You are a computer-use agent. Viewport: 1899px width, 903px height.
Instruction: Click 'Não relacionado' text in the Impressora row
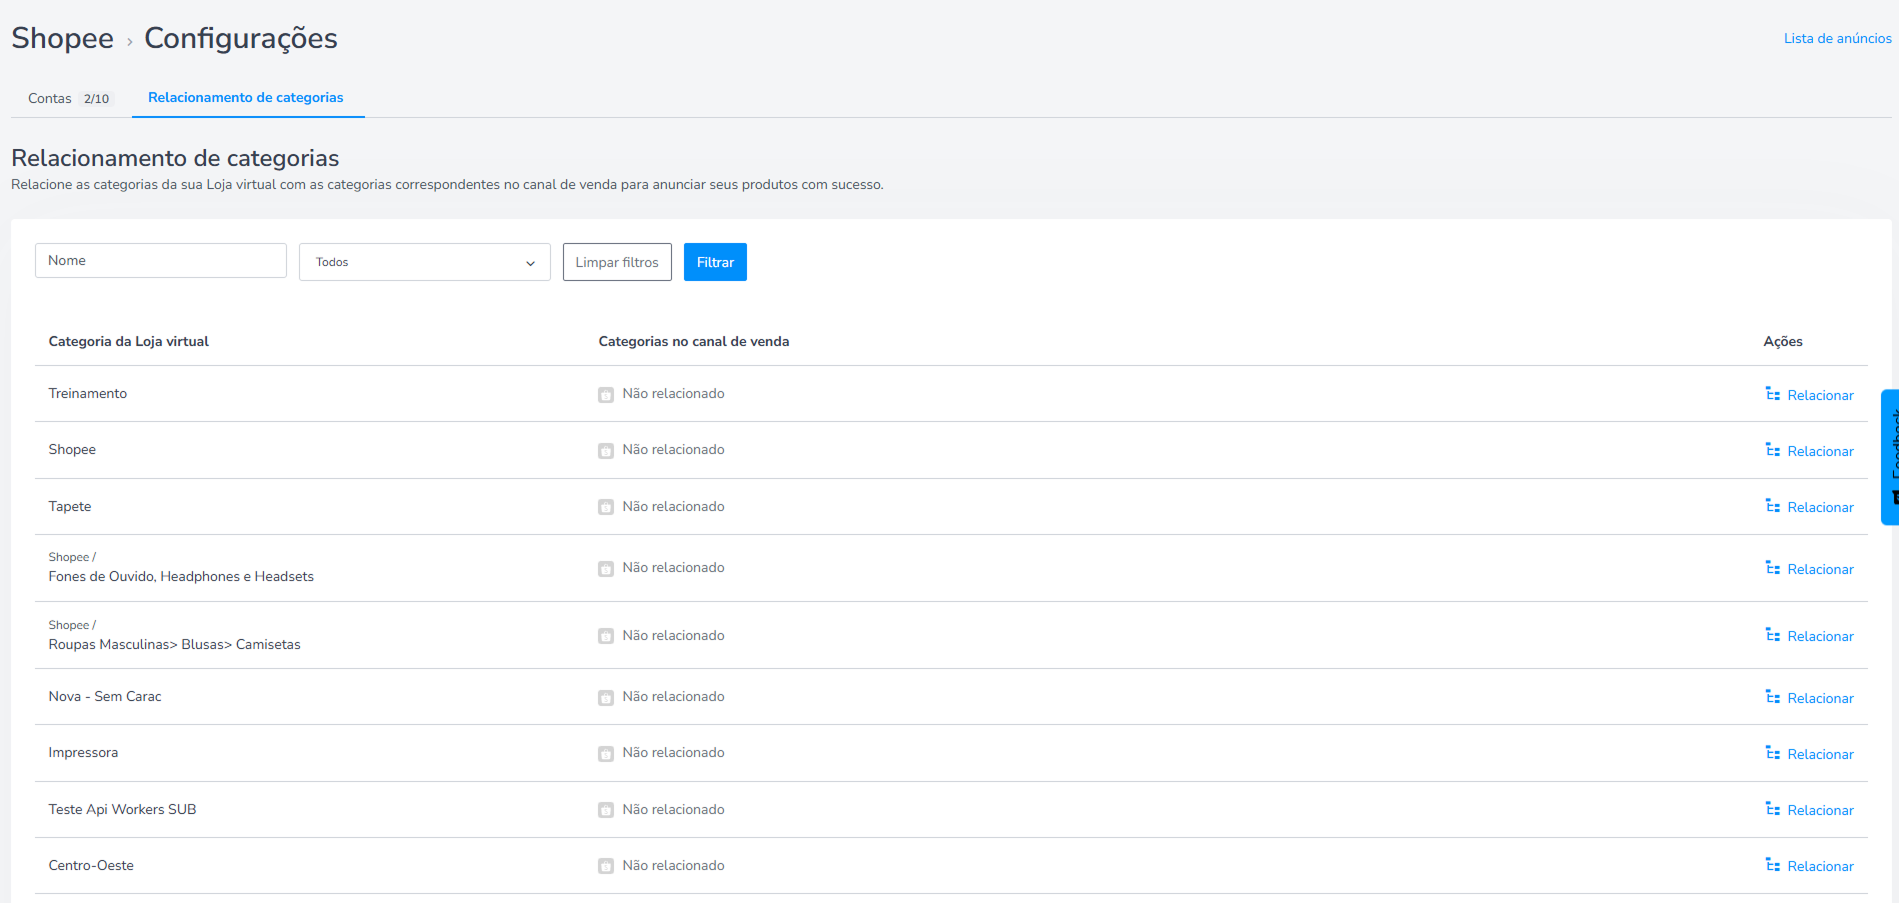tap(674, 752)
